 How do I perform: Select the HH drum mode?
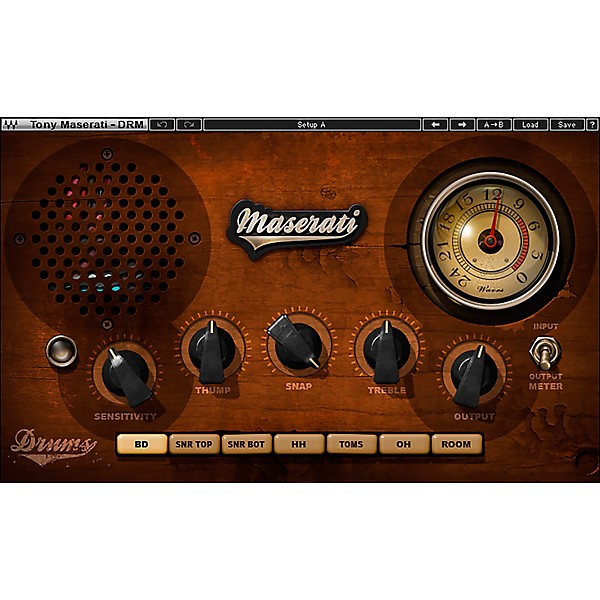coord(299,444)
